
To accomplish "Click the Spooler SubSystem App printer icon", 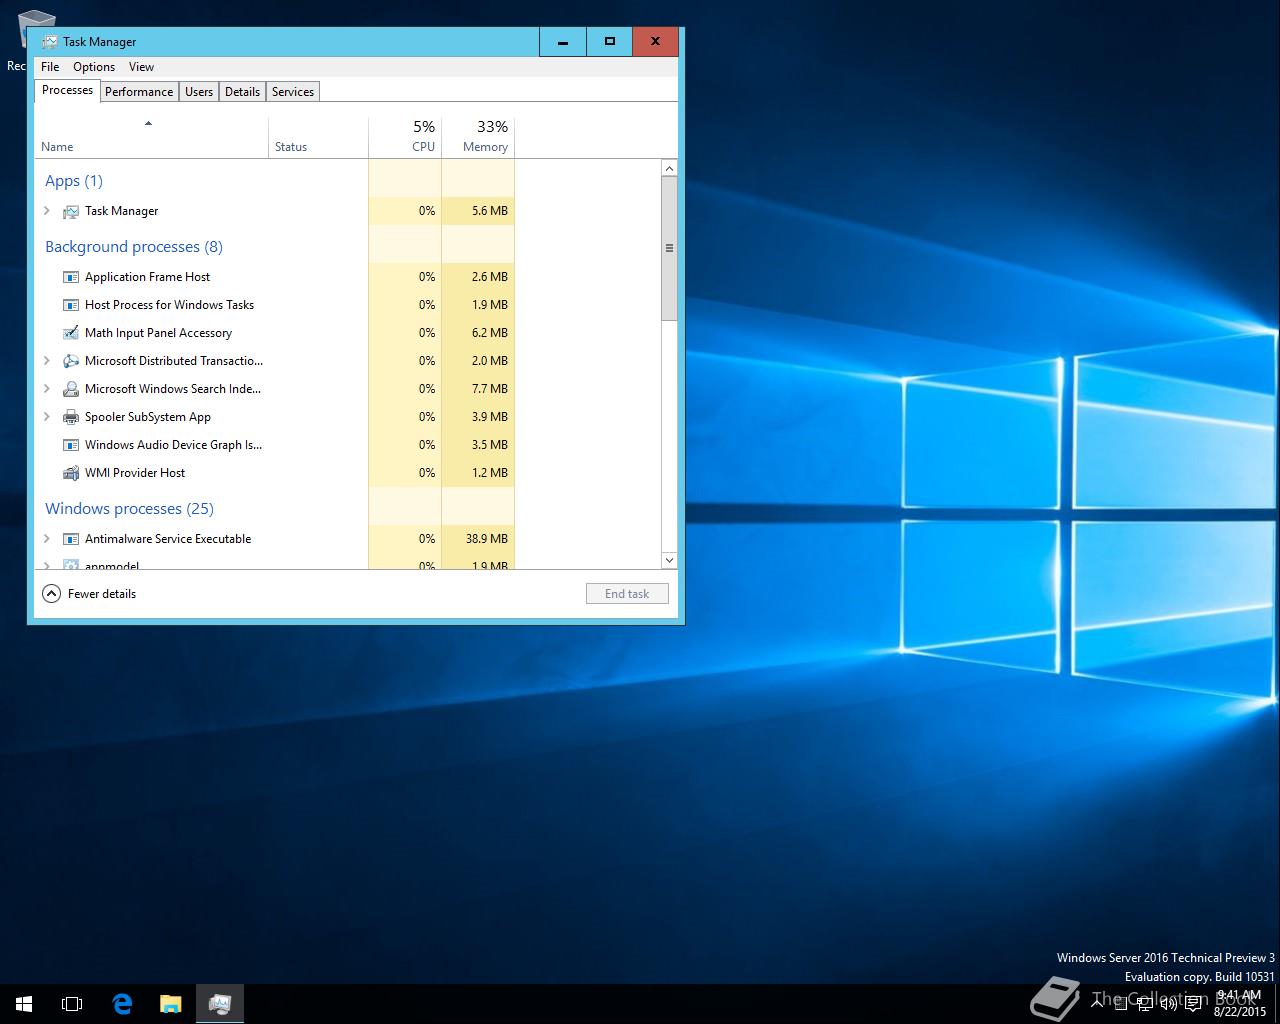I will pyautogui.click(x=71, y=417).
